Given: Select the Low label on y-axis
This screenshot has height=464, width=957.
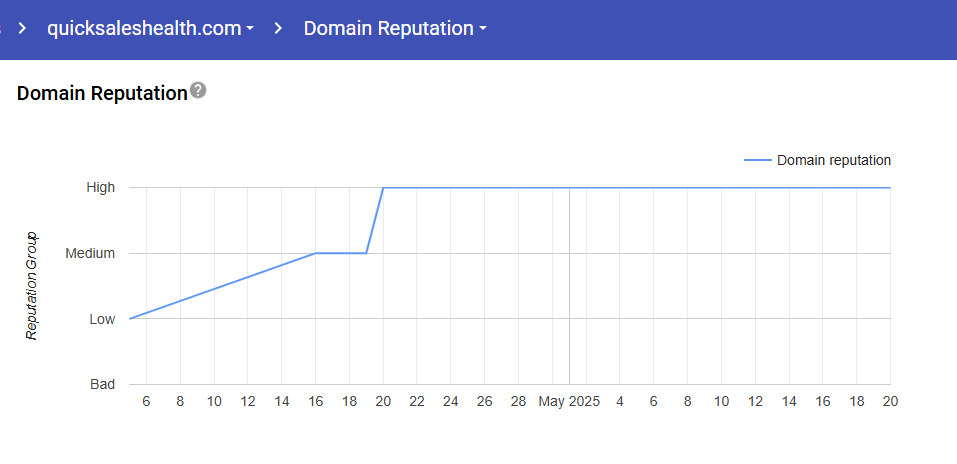Looking at the screenshot, I should point(102,319).
